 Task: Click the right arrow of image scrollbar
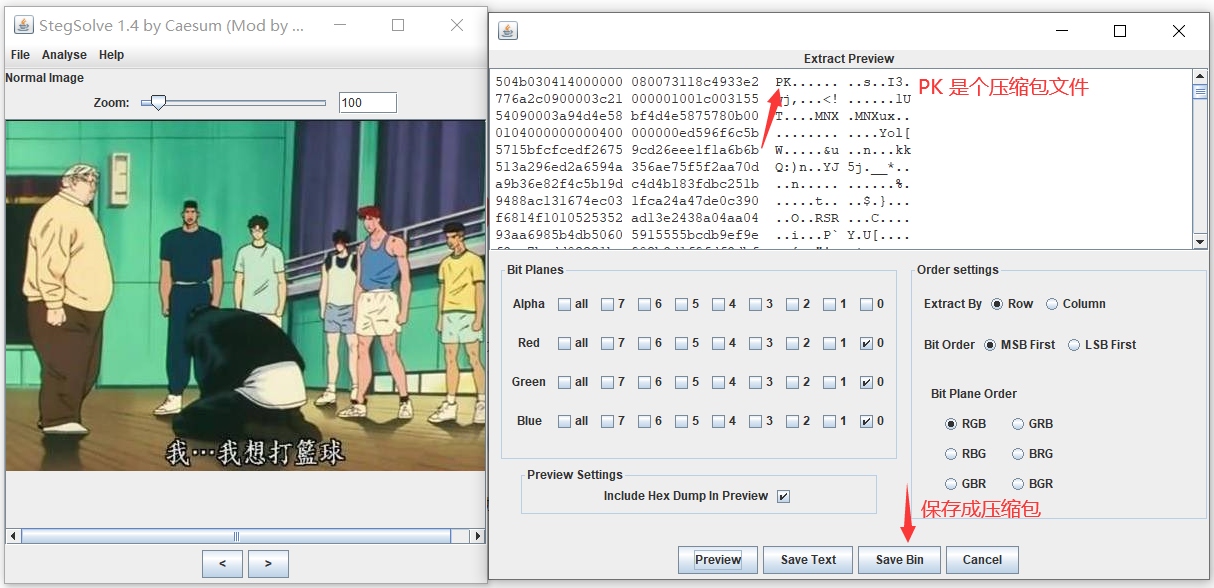point(478,536)
